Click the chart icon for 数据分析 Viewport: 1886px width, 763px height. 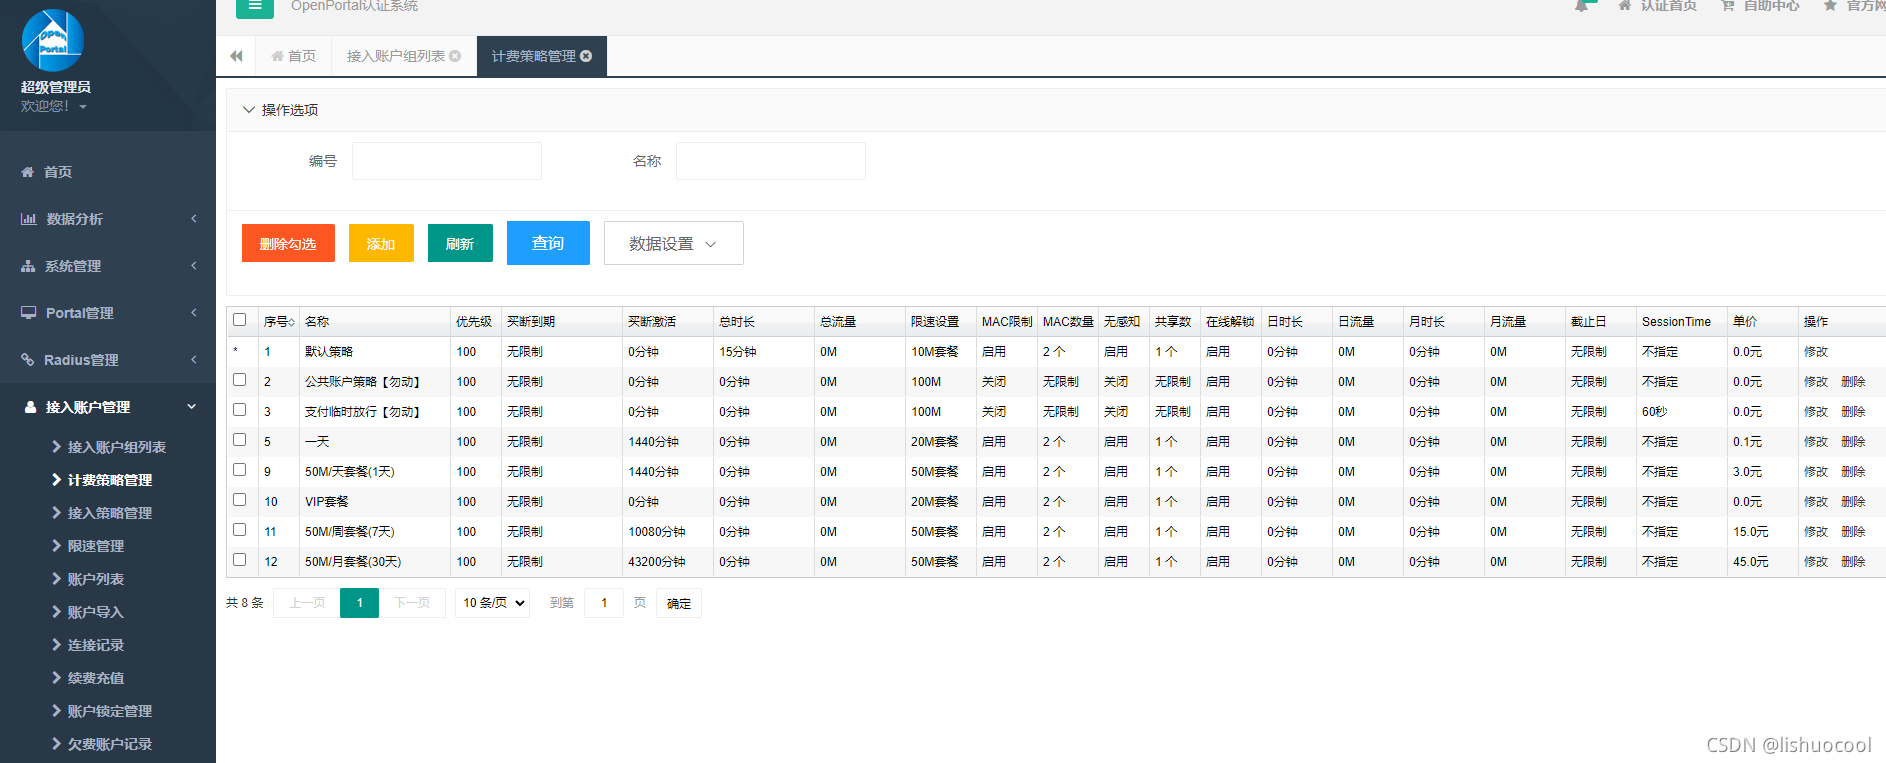click(28, 219)
